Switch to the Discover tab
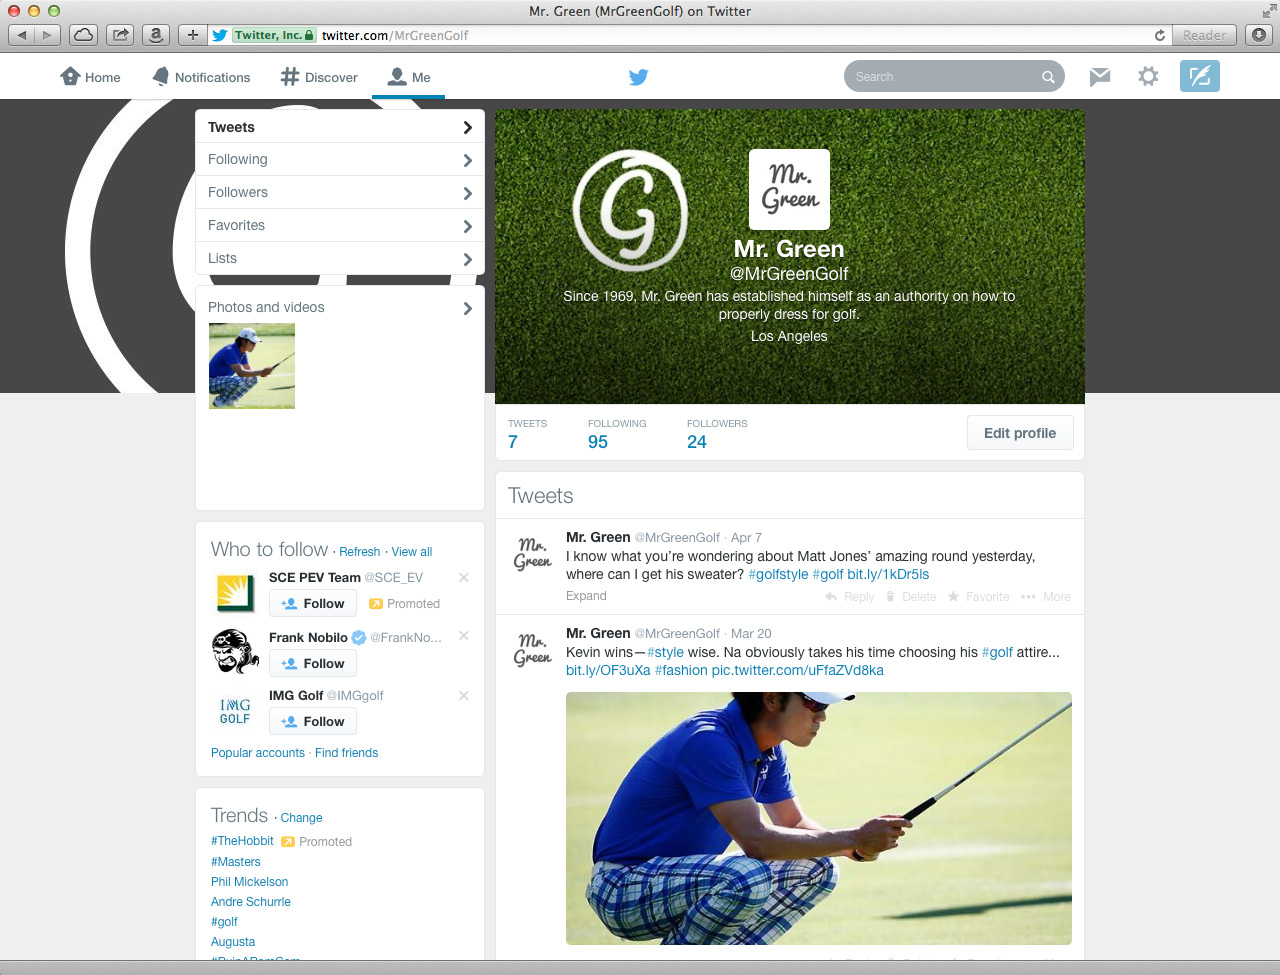The height and width of the screenshot is (975, 1280). point(319,77)
